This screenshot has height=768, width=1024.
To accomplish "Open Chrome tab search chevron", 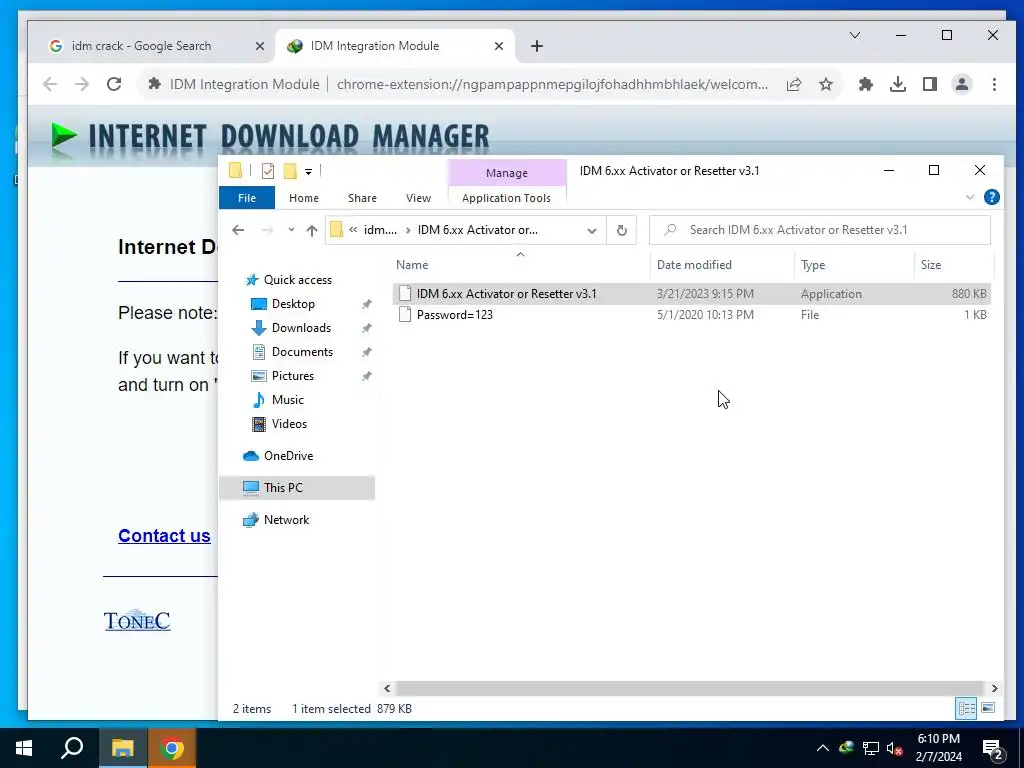I will point(855,35).
